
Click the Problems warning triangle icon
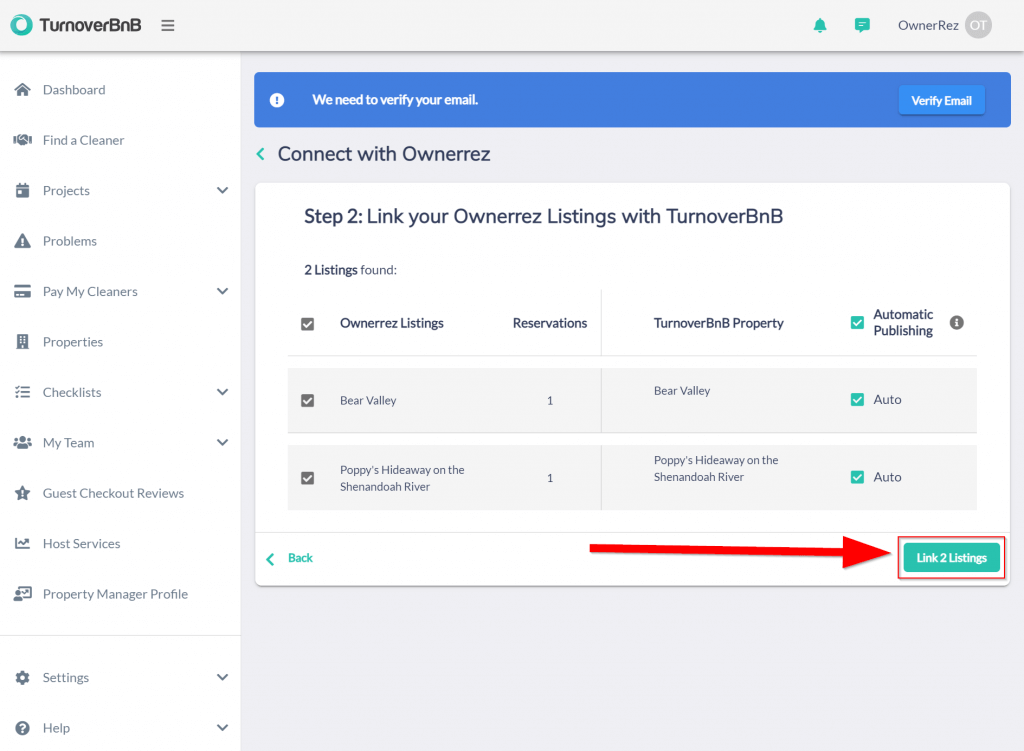pos(23,241)
